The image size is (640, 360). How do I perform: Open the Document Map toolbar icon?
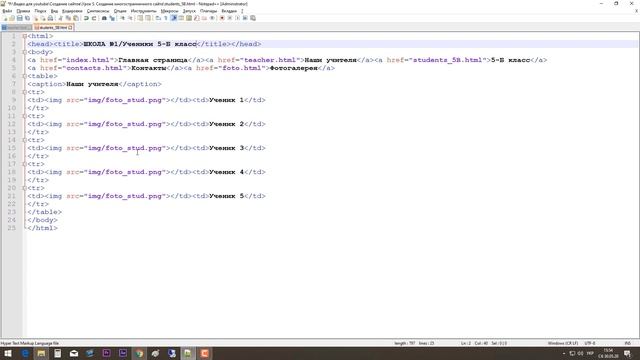(189, 18)
